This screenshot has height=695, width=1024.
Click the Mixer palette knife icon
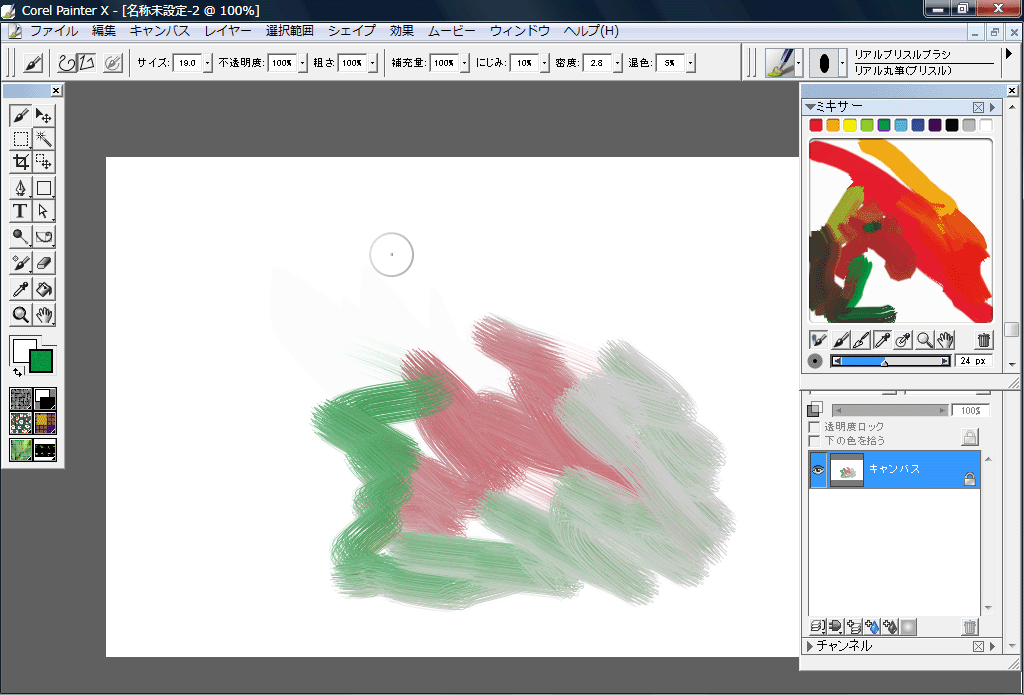tap(862, 340)
